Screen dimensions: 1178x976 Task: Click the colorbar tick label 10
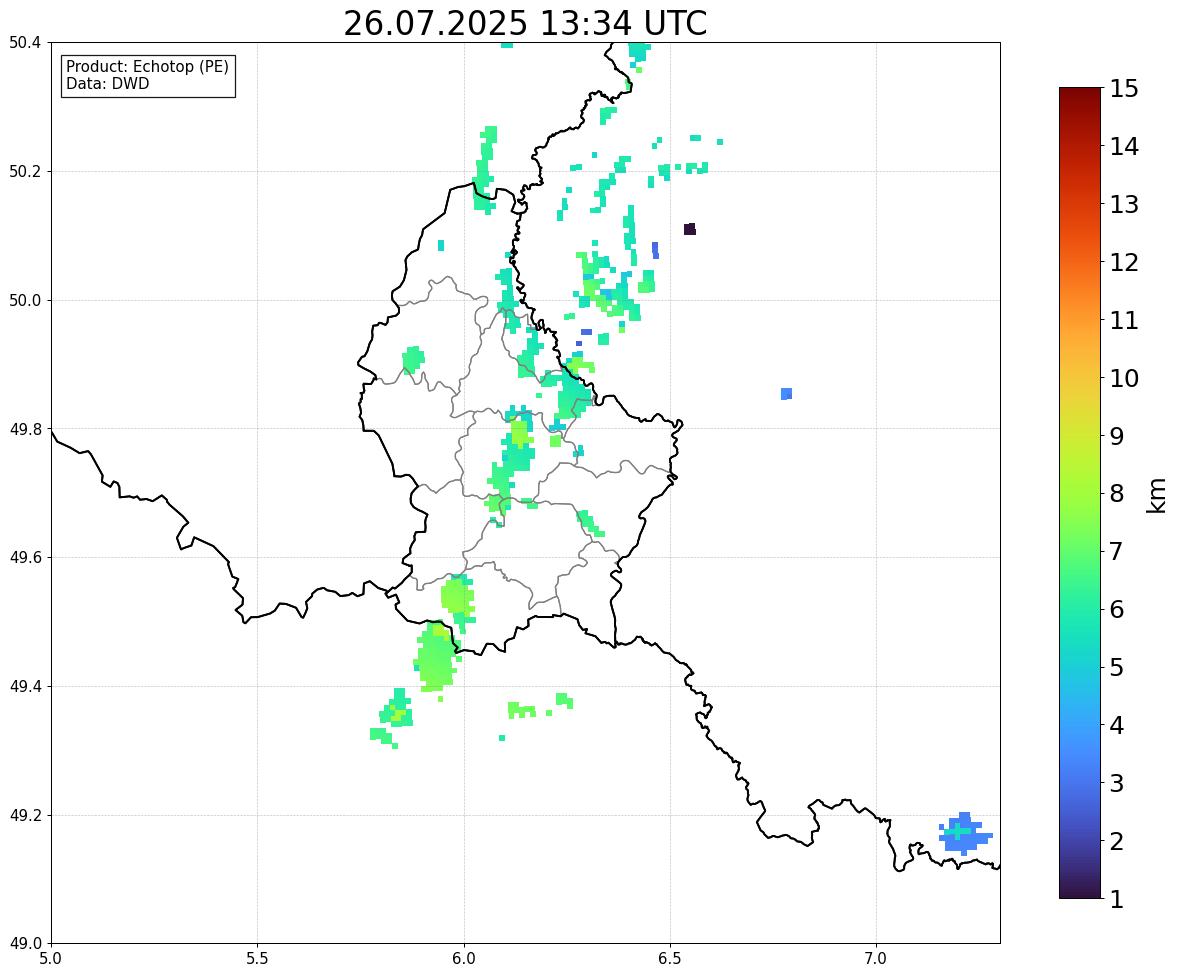1124,378
